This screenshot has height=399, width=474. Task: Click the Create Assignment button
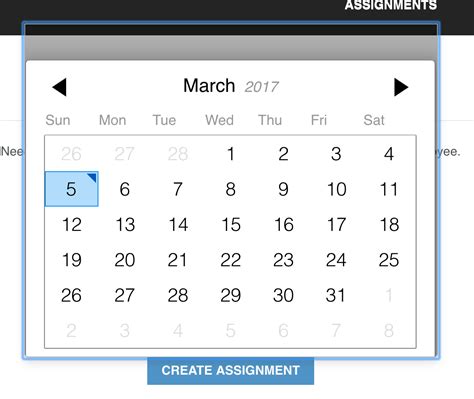pyautogui.click(x=230, y=370)
